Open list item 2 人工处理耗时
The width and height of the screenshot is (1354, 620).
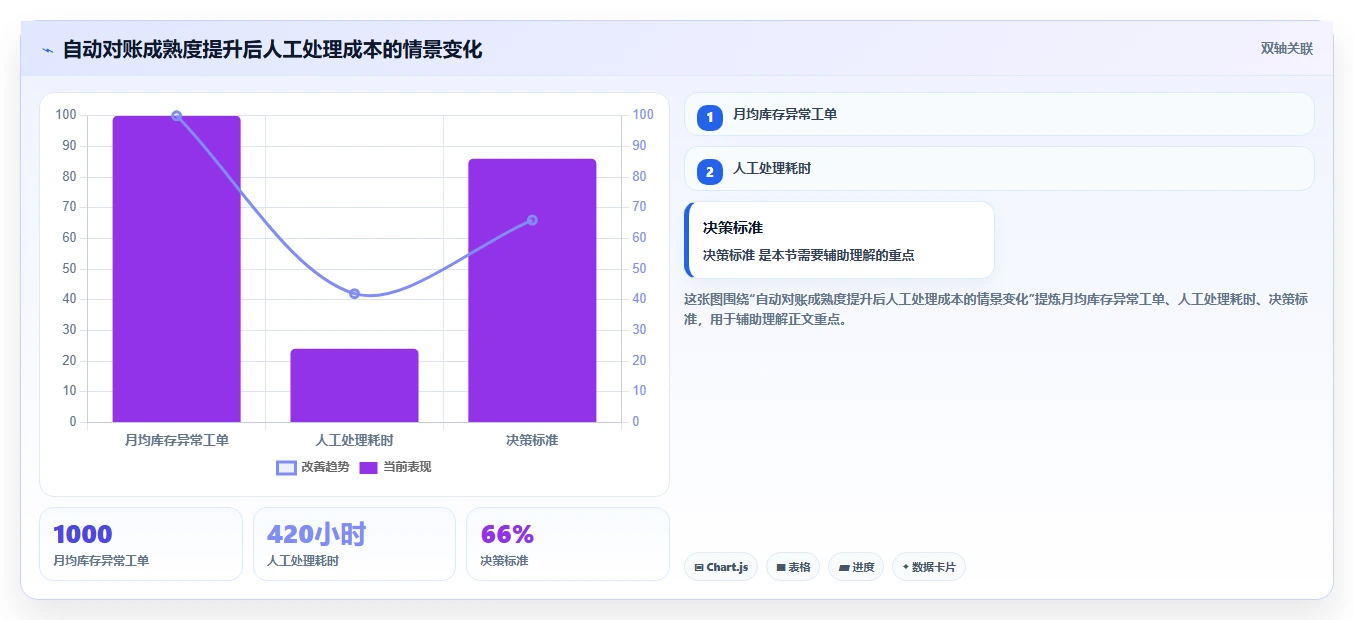point(999,169)
